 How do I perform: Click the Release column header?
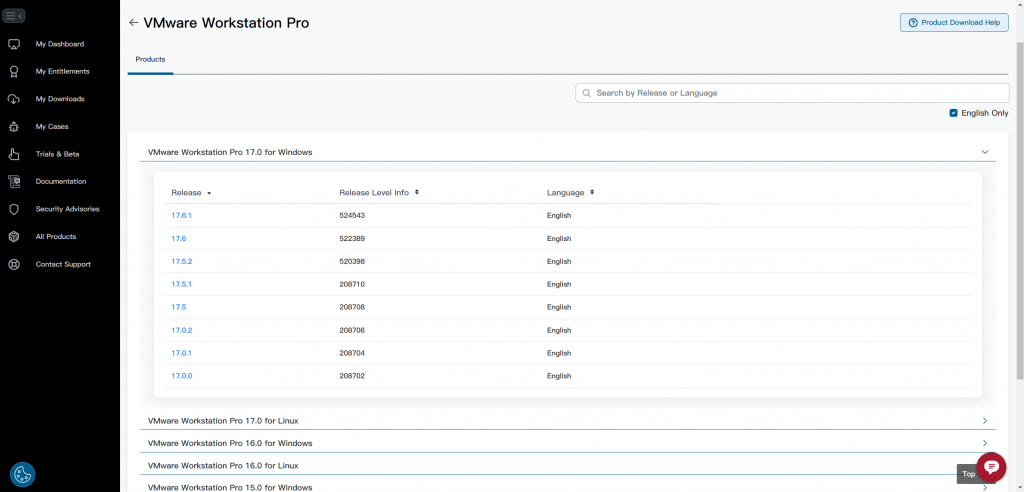(186, 193)
